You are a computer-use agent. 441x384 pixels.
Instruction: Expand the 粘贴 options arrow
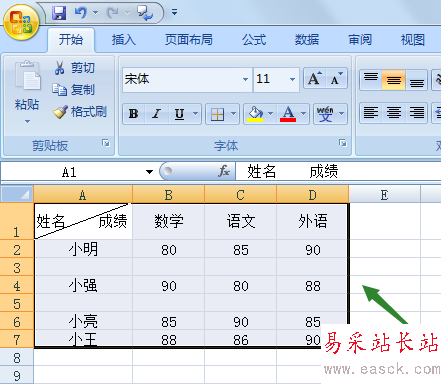27,121
